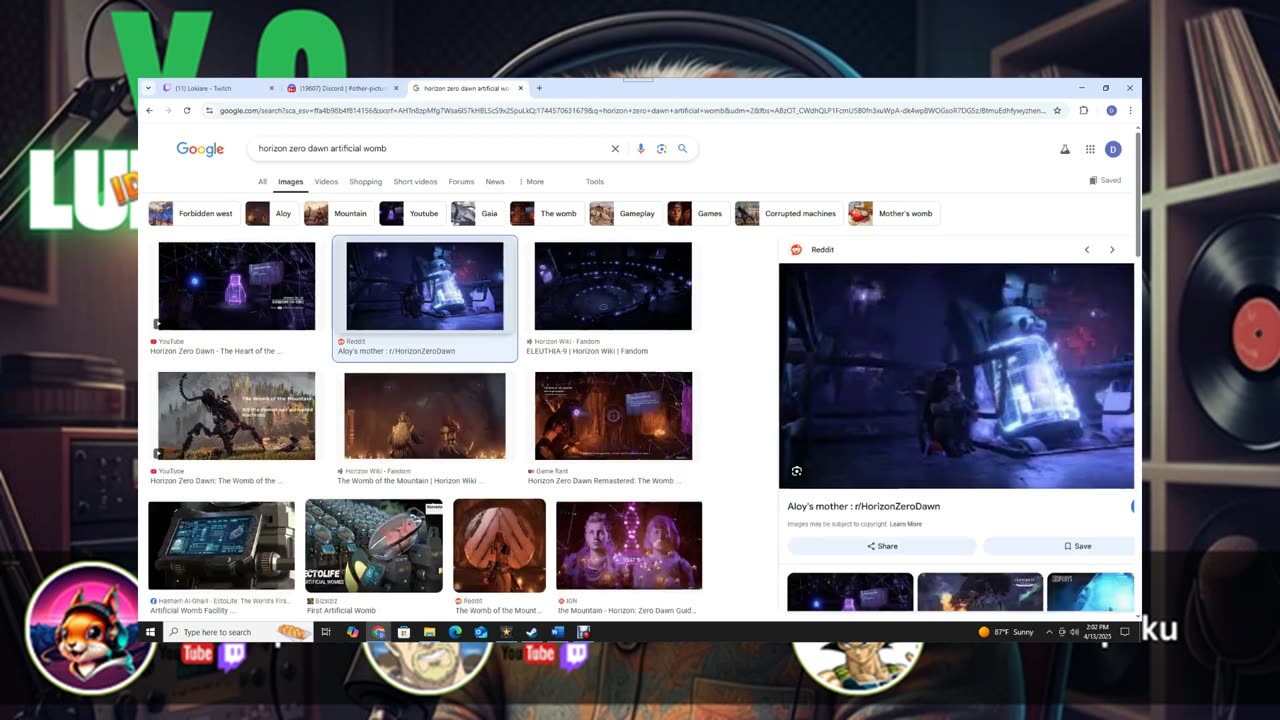This screenshot has height=720, width=1280.
Task: Switch to the All results tab
Action: point(262,182)
